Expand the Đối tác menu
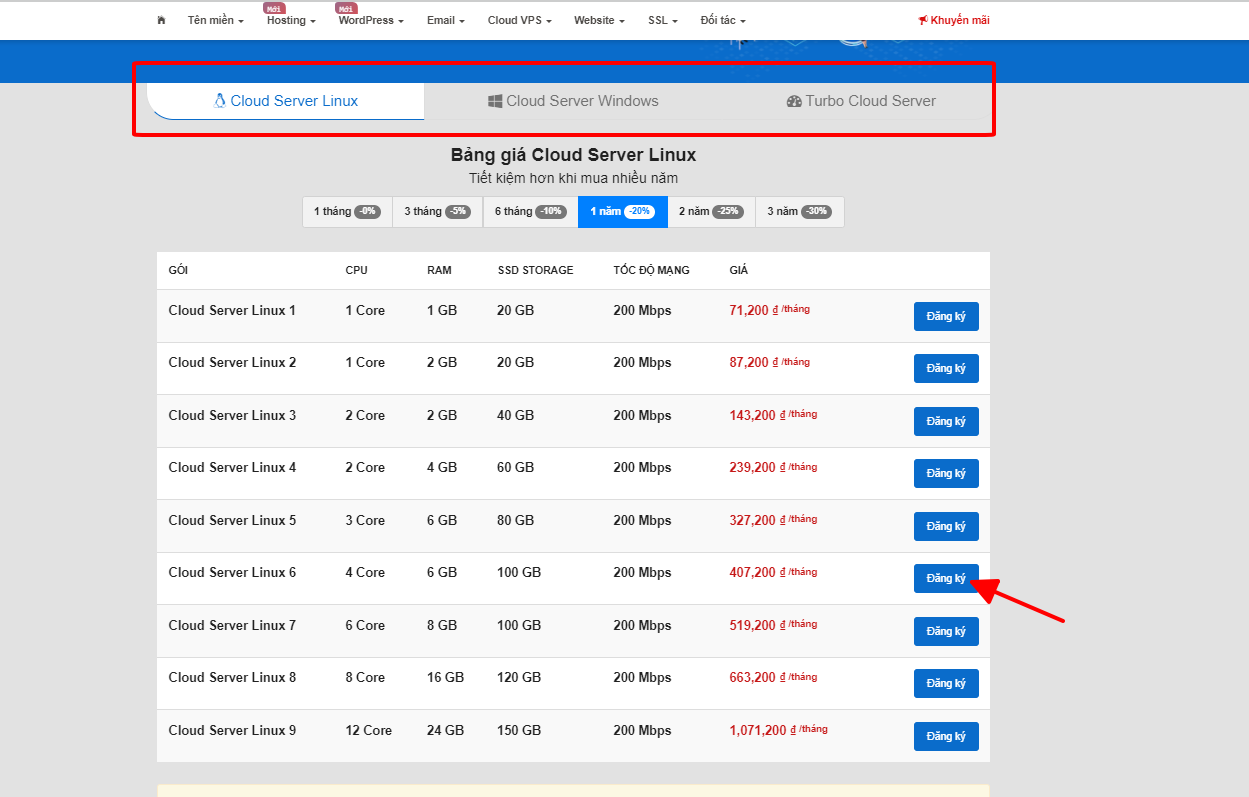Image resolution: width=1249 pixels, height=797 pixels. pos(723,20)
